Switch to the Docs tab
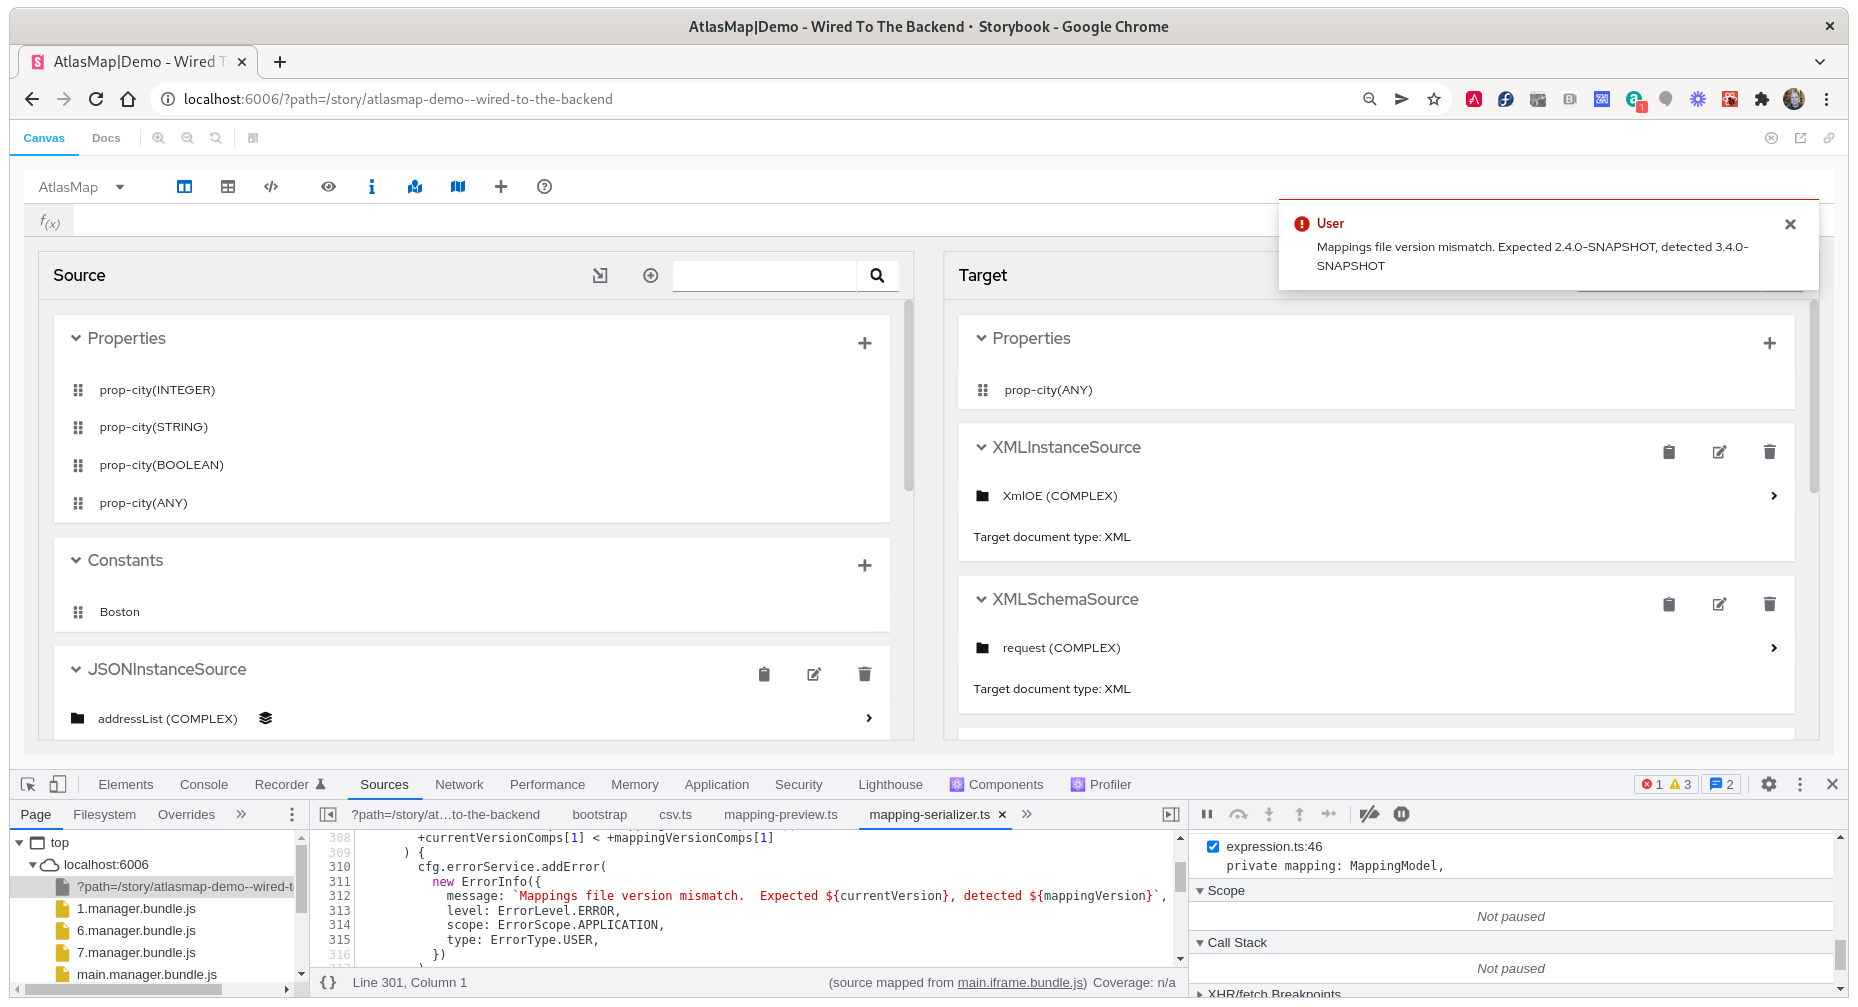Image resolution: width=1858 pixels, height=1007 pixels. [106, 138]
